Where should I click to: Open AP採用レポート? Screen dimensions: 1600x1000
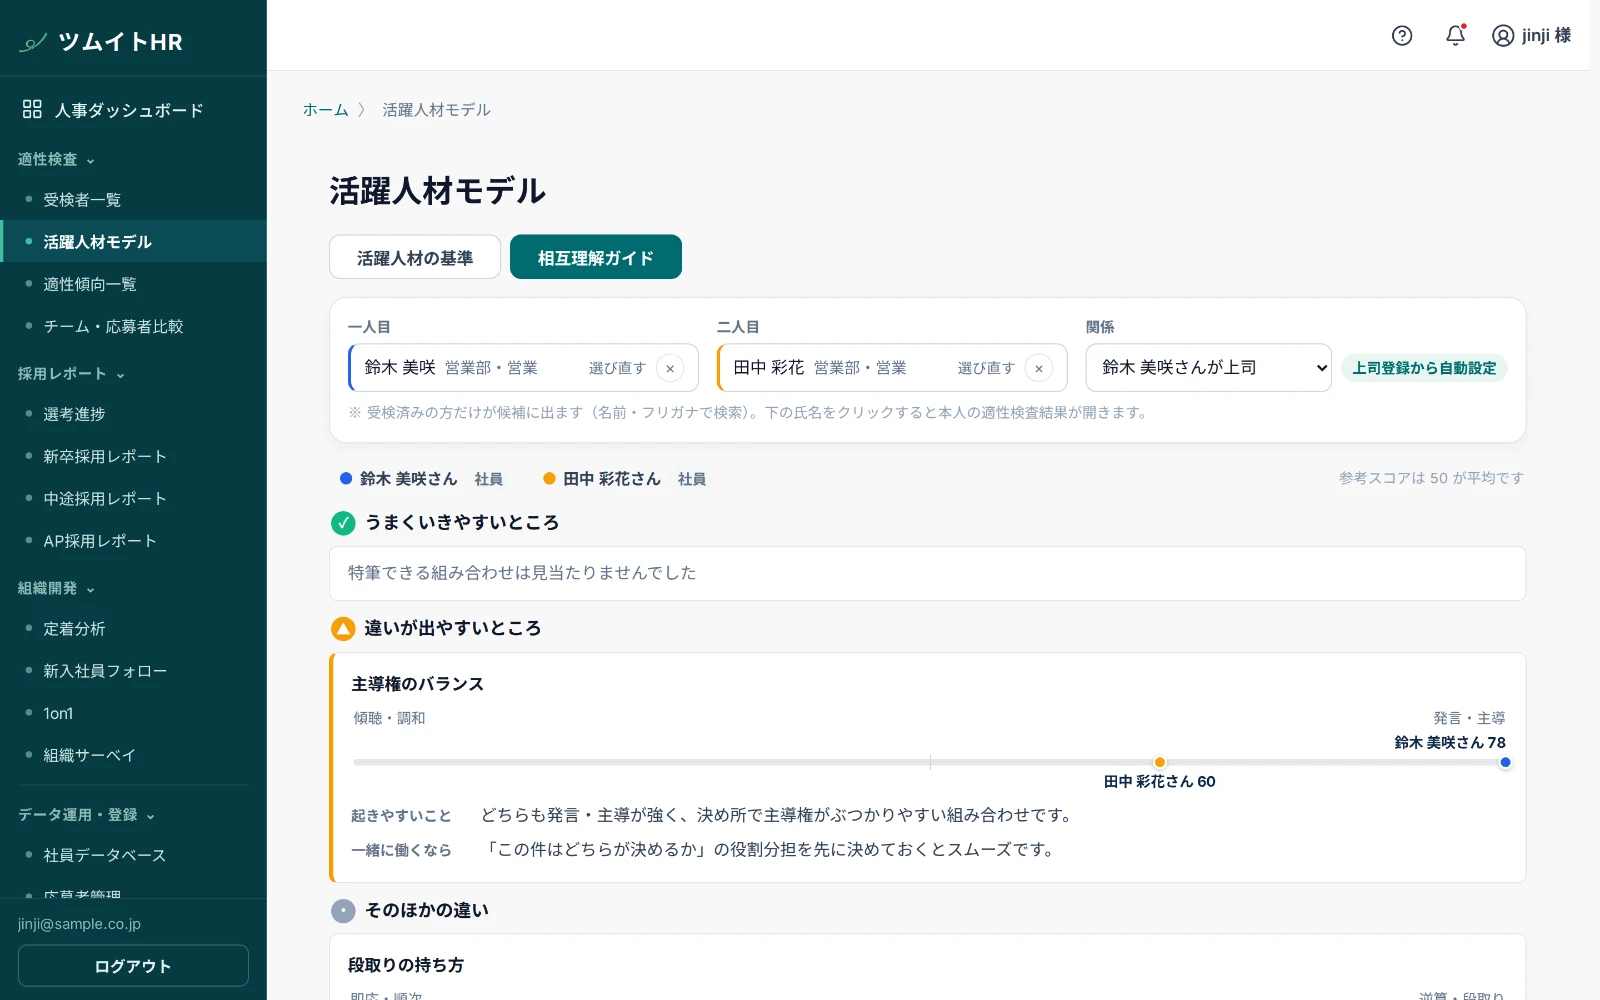pos(133,541)
